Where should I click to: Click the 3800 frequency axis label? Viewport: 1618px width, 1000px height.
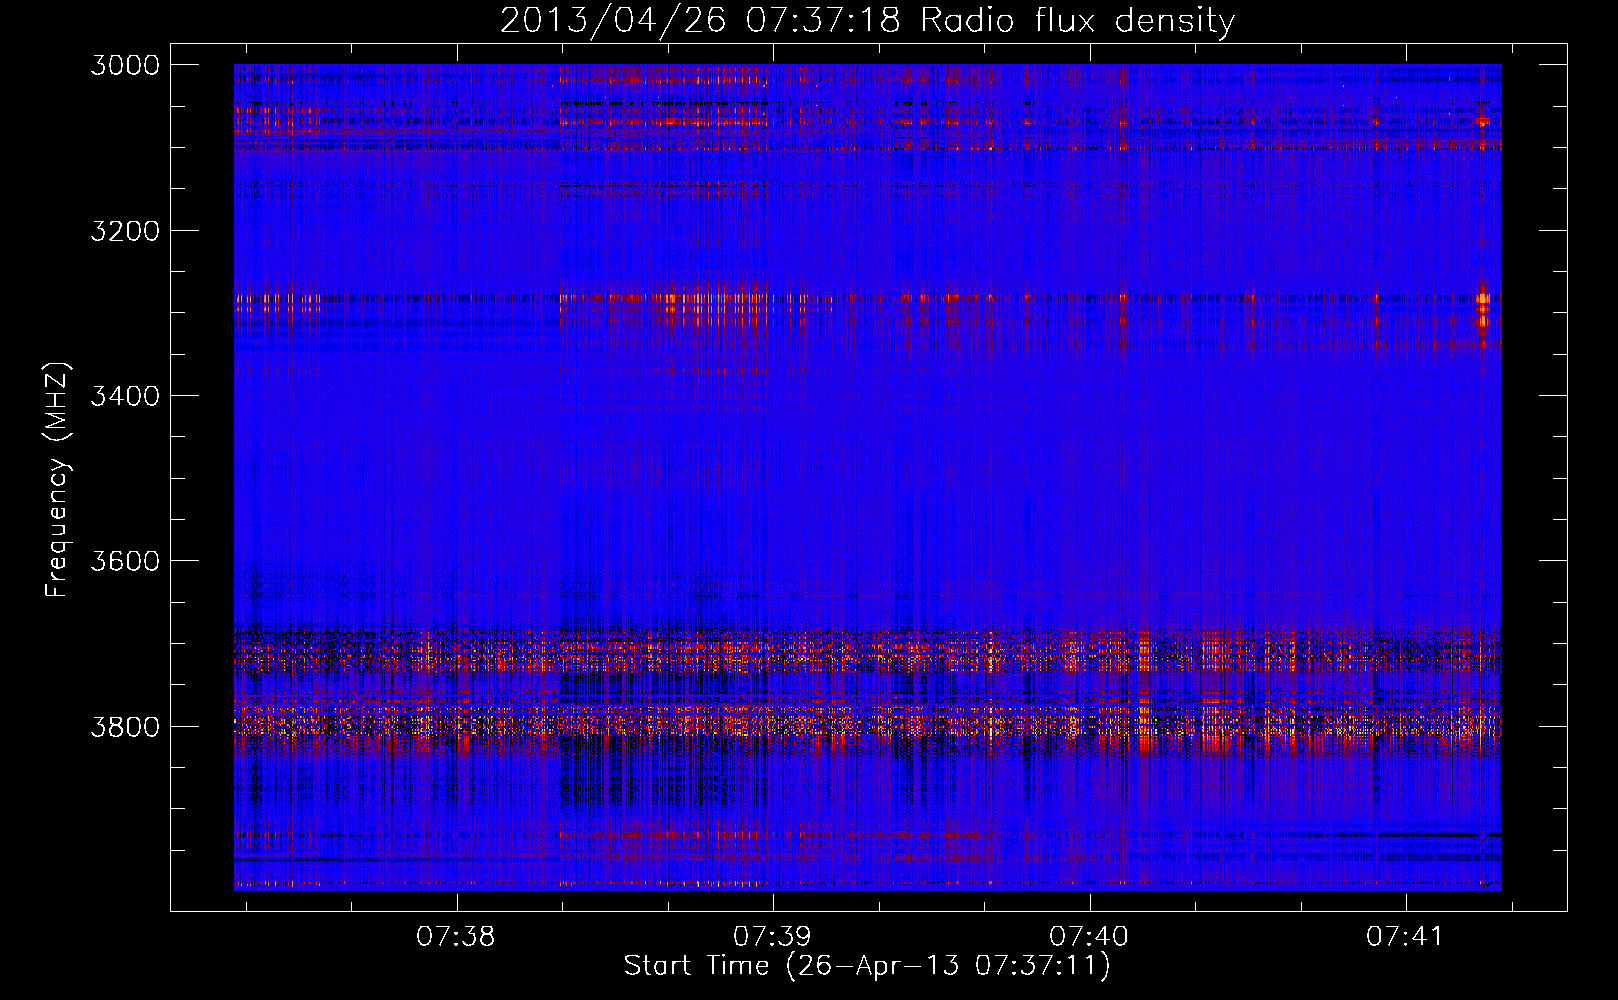(x=125, y=726)
